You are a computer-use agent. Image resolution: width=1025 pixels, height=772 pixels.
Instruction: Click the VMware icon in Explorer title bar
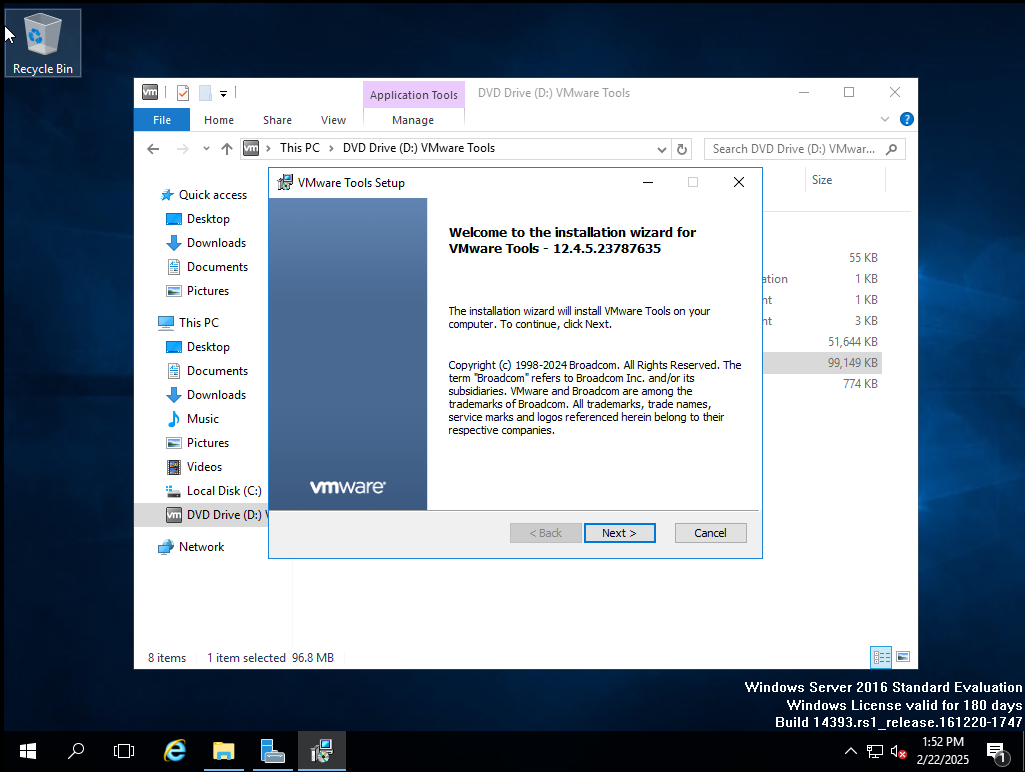tap(150, 92)
